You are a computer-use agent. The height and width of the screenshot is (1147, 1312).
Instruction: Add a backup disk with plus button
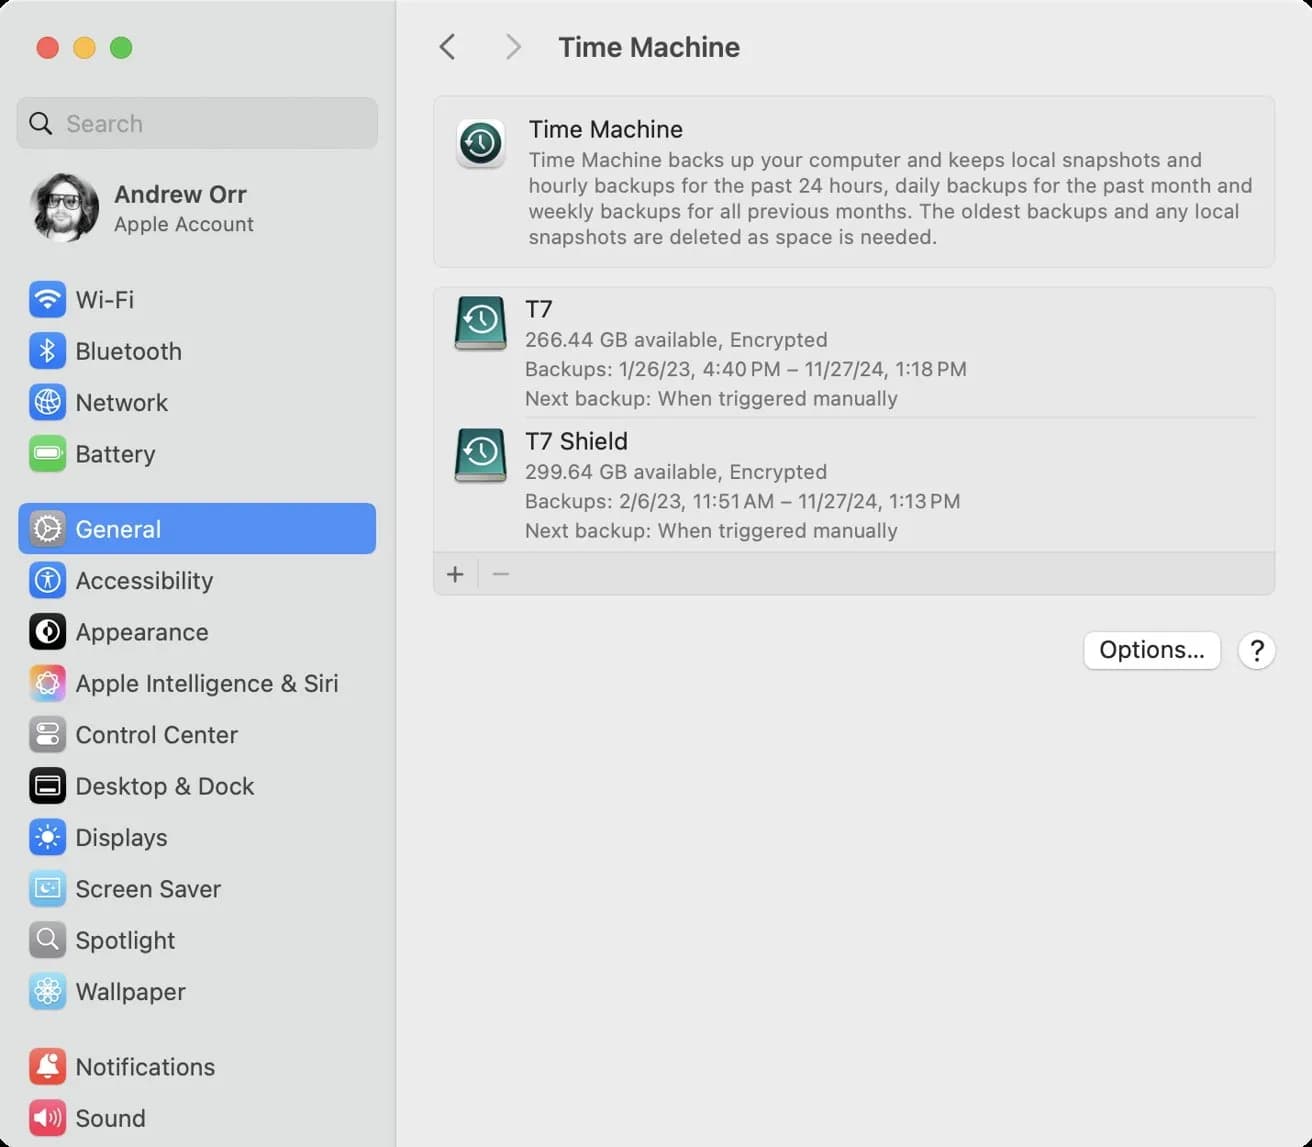tap(455, 574)
